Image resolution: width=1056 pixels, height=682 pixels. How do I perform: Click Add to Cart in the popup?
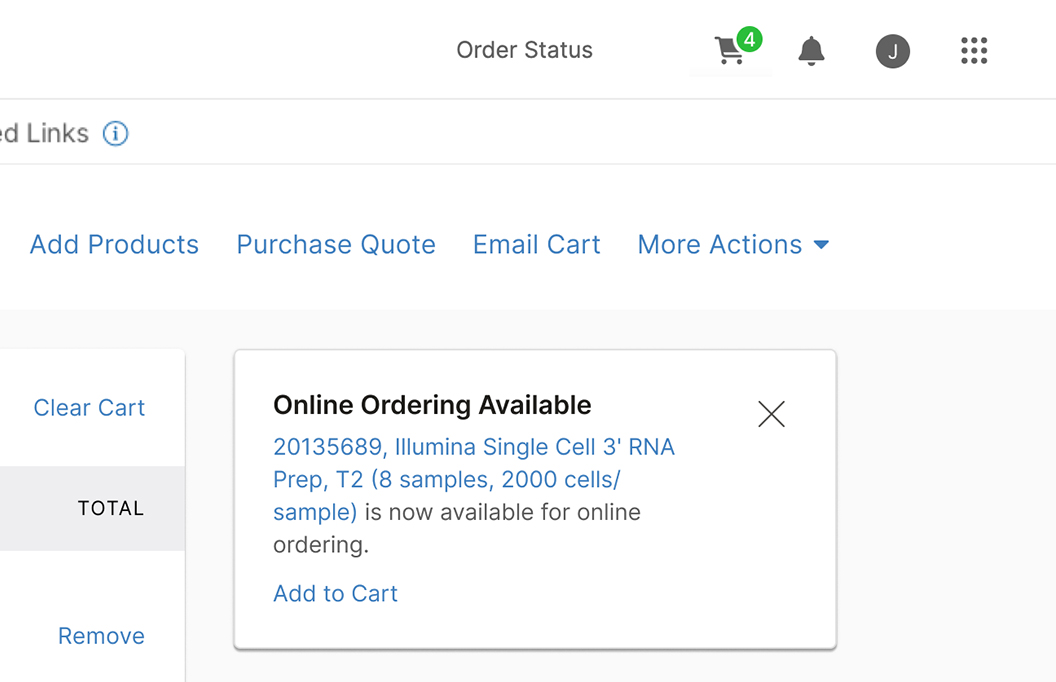click(335, 594)
